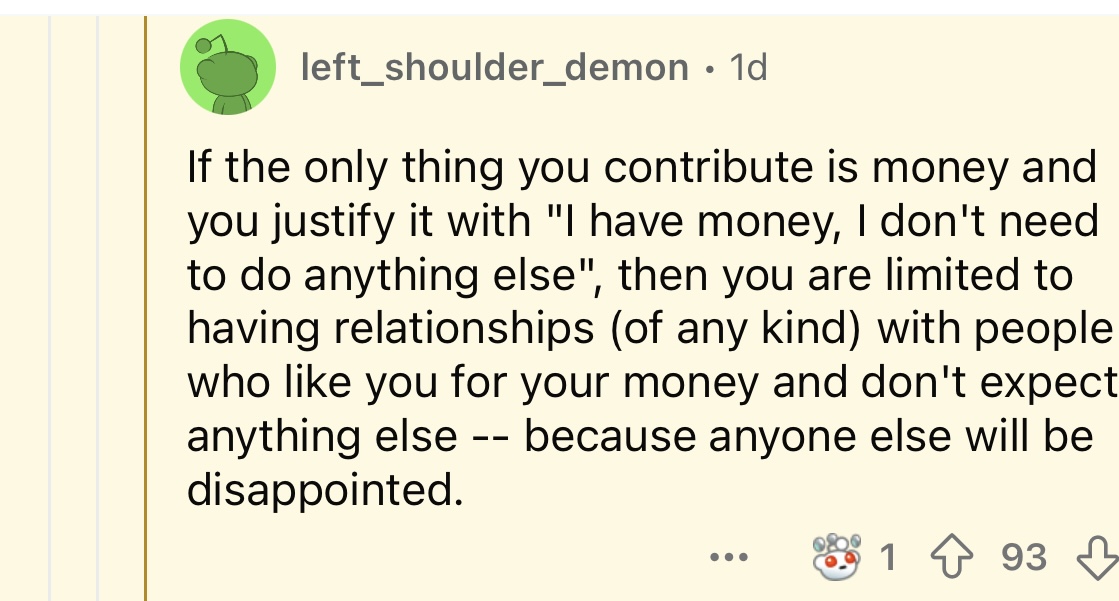View the award count of 1
Screen dimensions: 1119x601
pos(888,557)
